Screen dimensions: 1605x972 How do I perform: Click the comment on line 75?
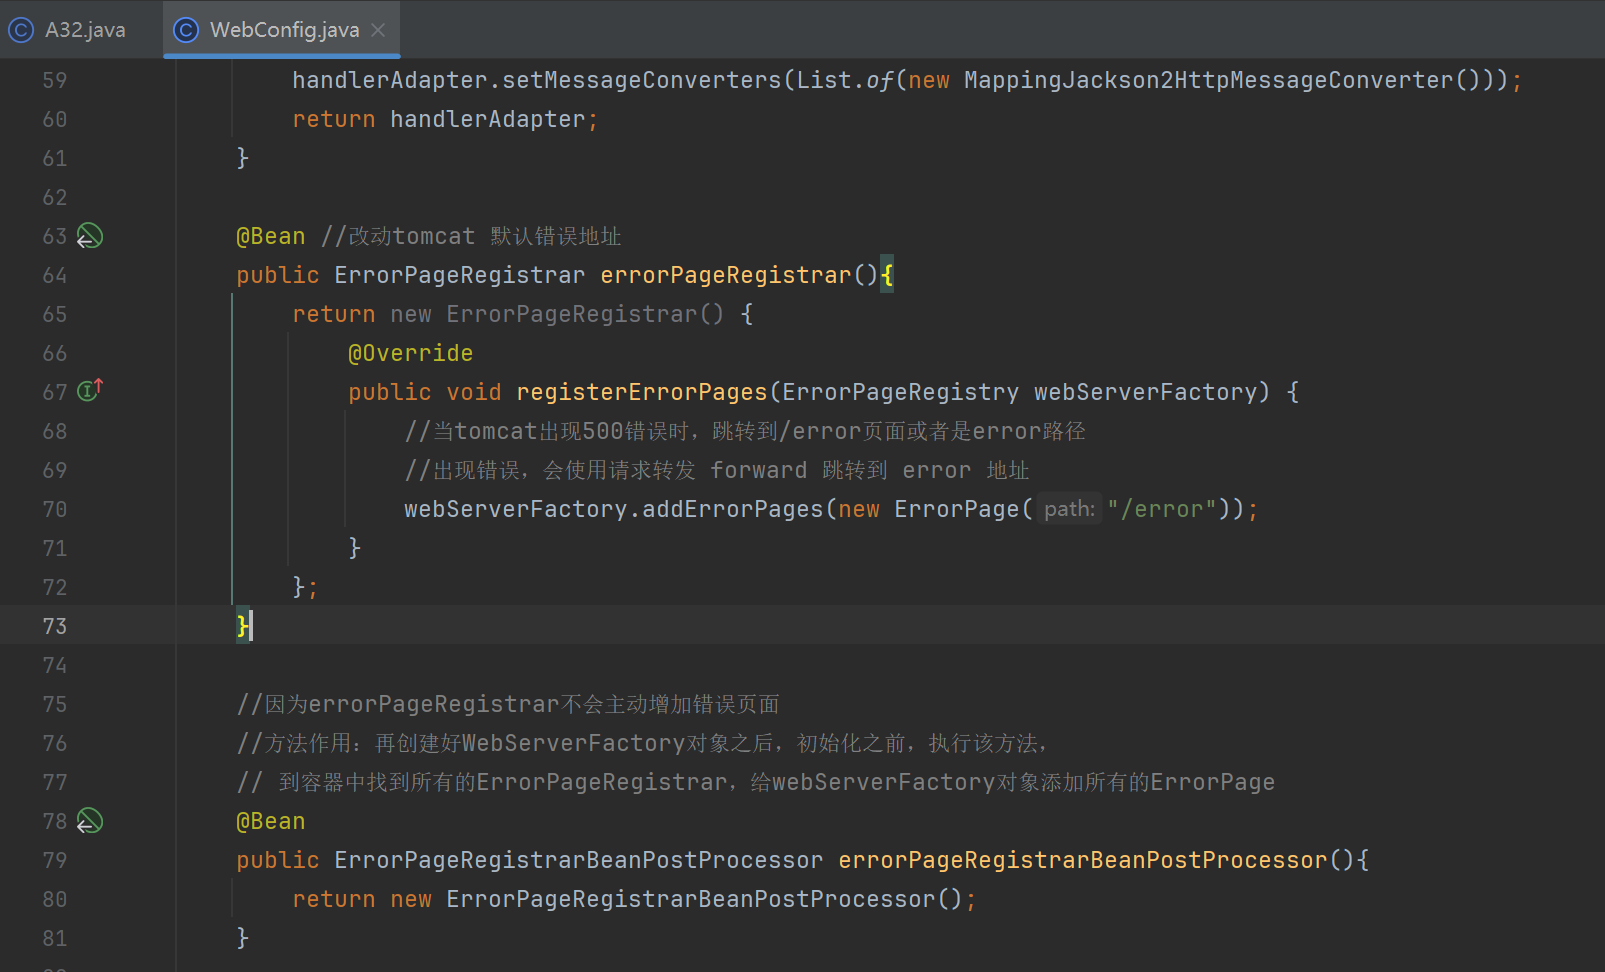pos(508,704)
